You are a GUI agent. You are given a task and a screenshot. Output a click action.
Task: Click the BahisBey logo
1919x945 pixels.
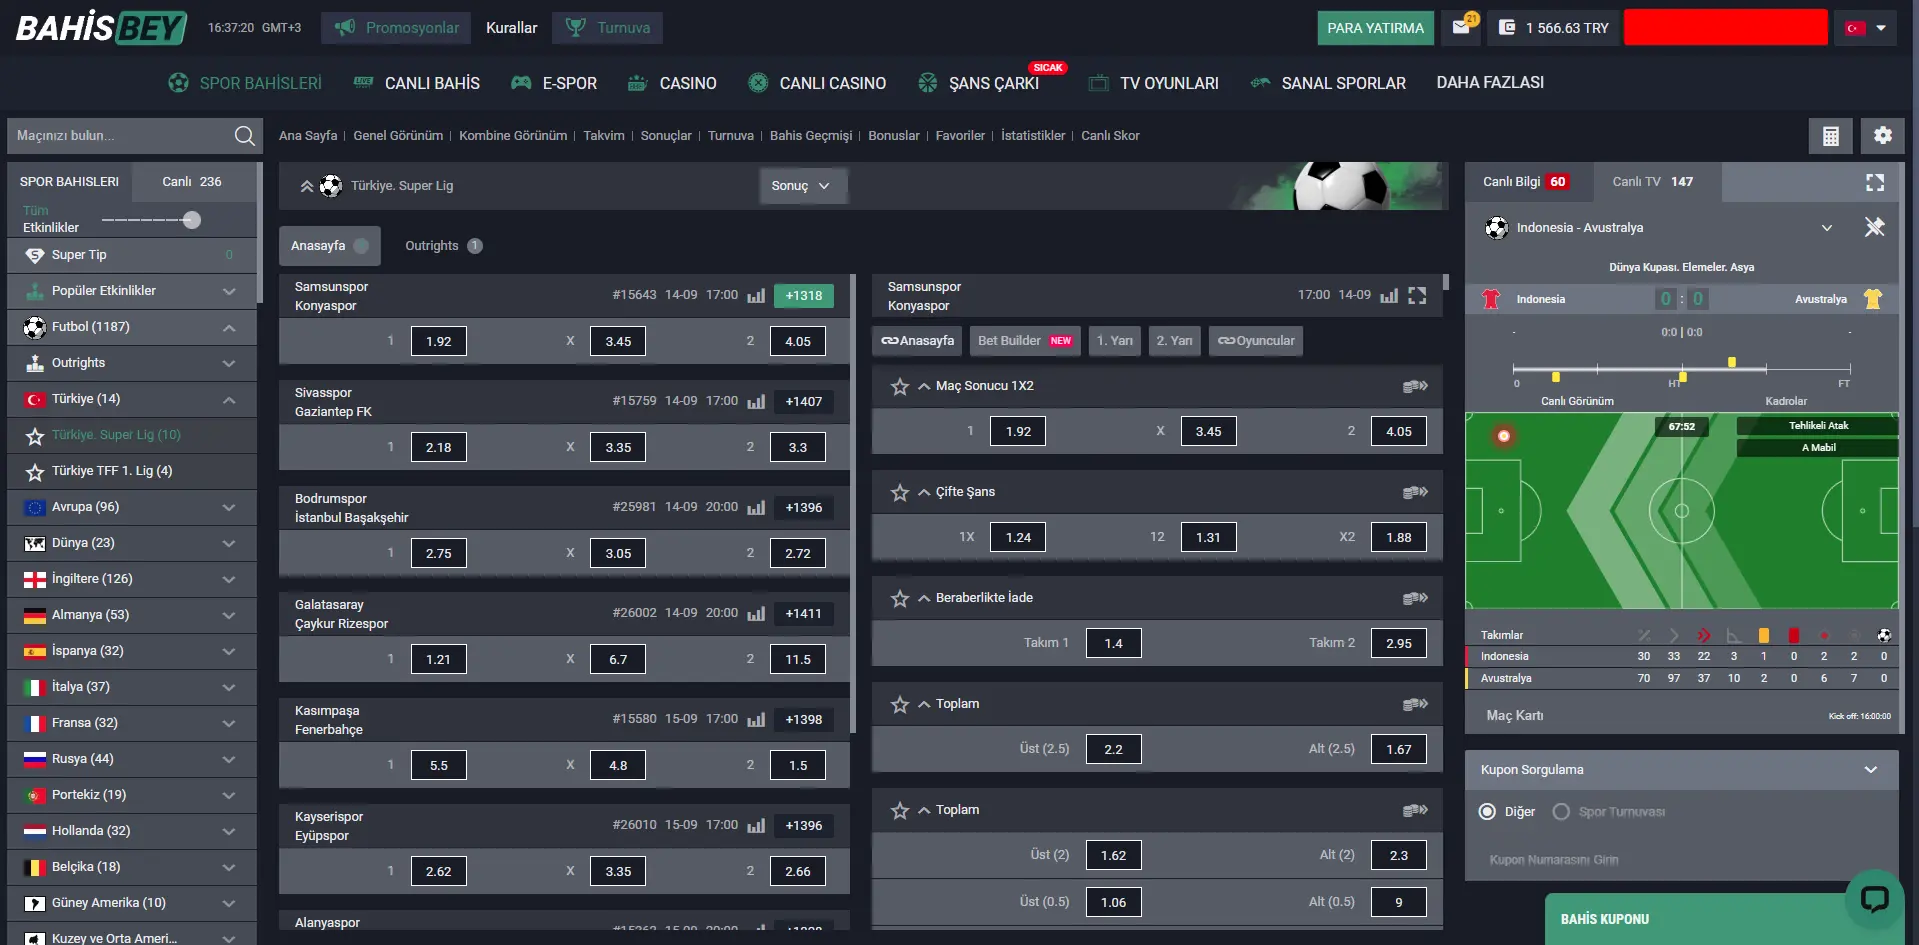coord(101,28)
